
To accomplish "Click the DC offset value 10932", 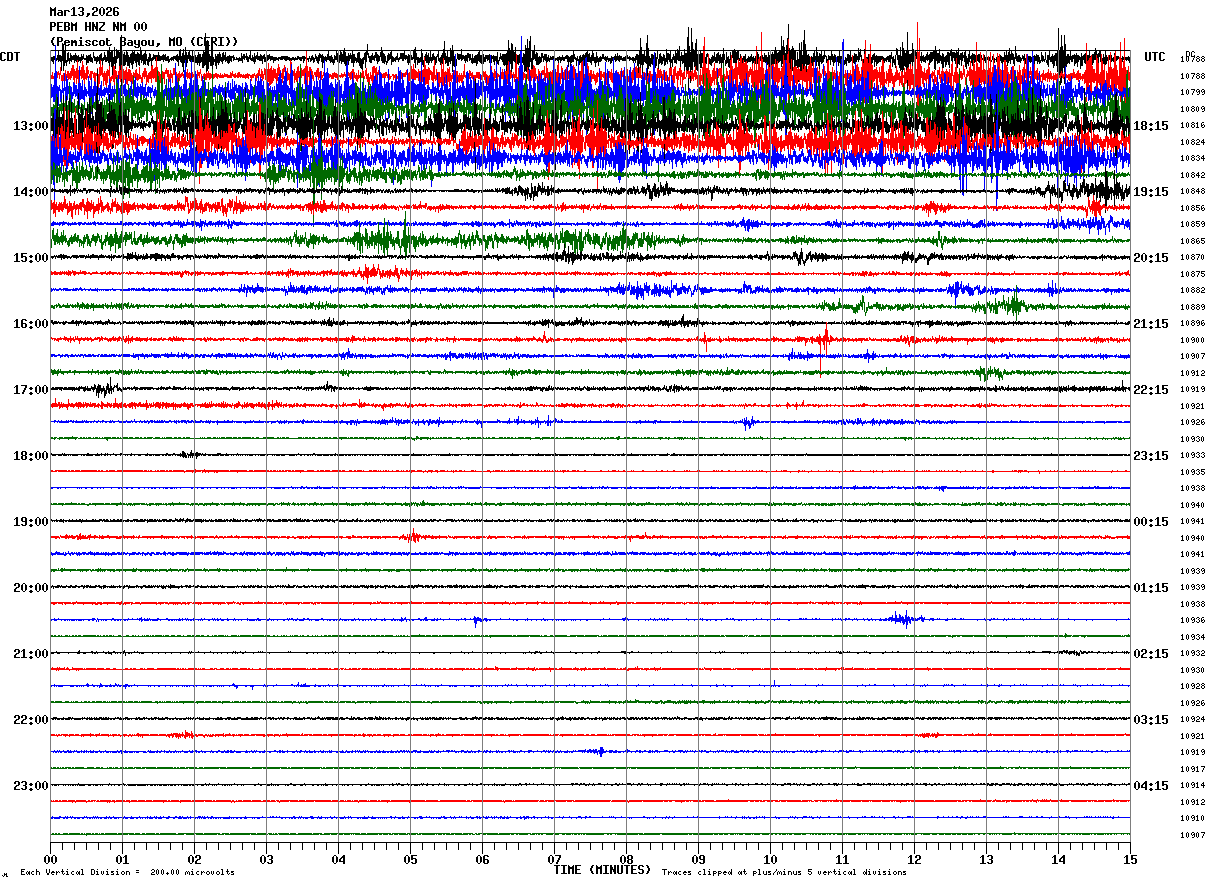I will (x=1192, y=654).
